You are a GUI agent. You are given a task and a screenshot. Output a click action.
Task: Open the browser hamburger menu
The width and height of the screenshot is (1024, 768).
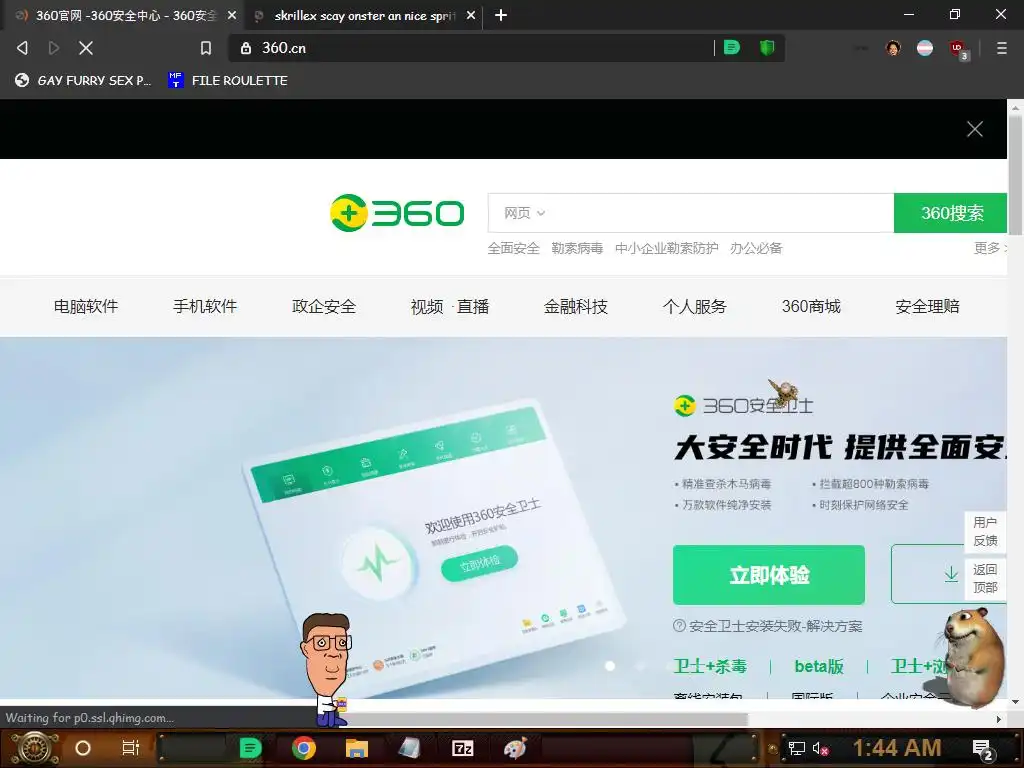click(1002, 48)
